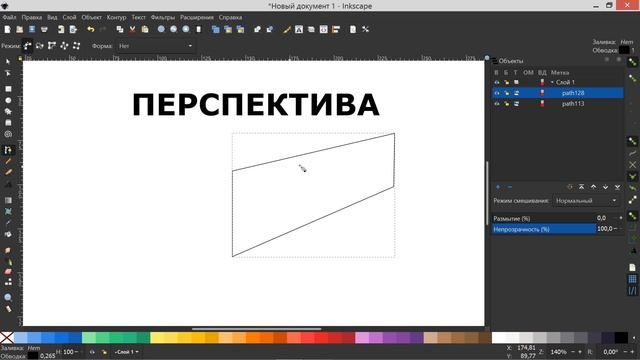Lower selection to bottom in Objects panel

[618, 187]
